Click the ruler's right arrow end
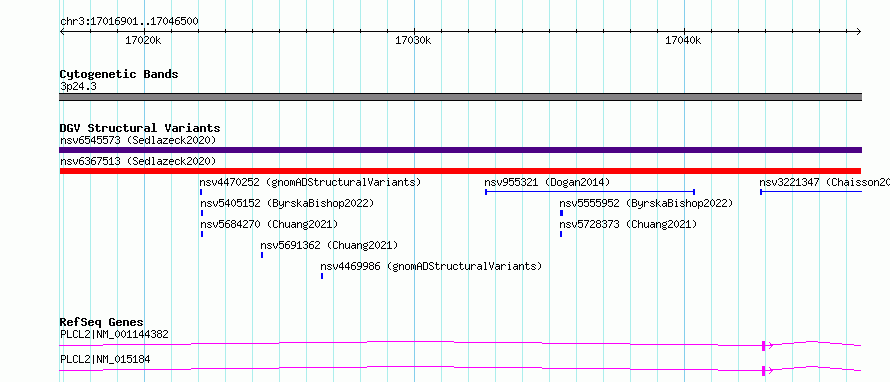 click(859, 31)
